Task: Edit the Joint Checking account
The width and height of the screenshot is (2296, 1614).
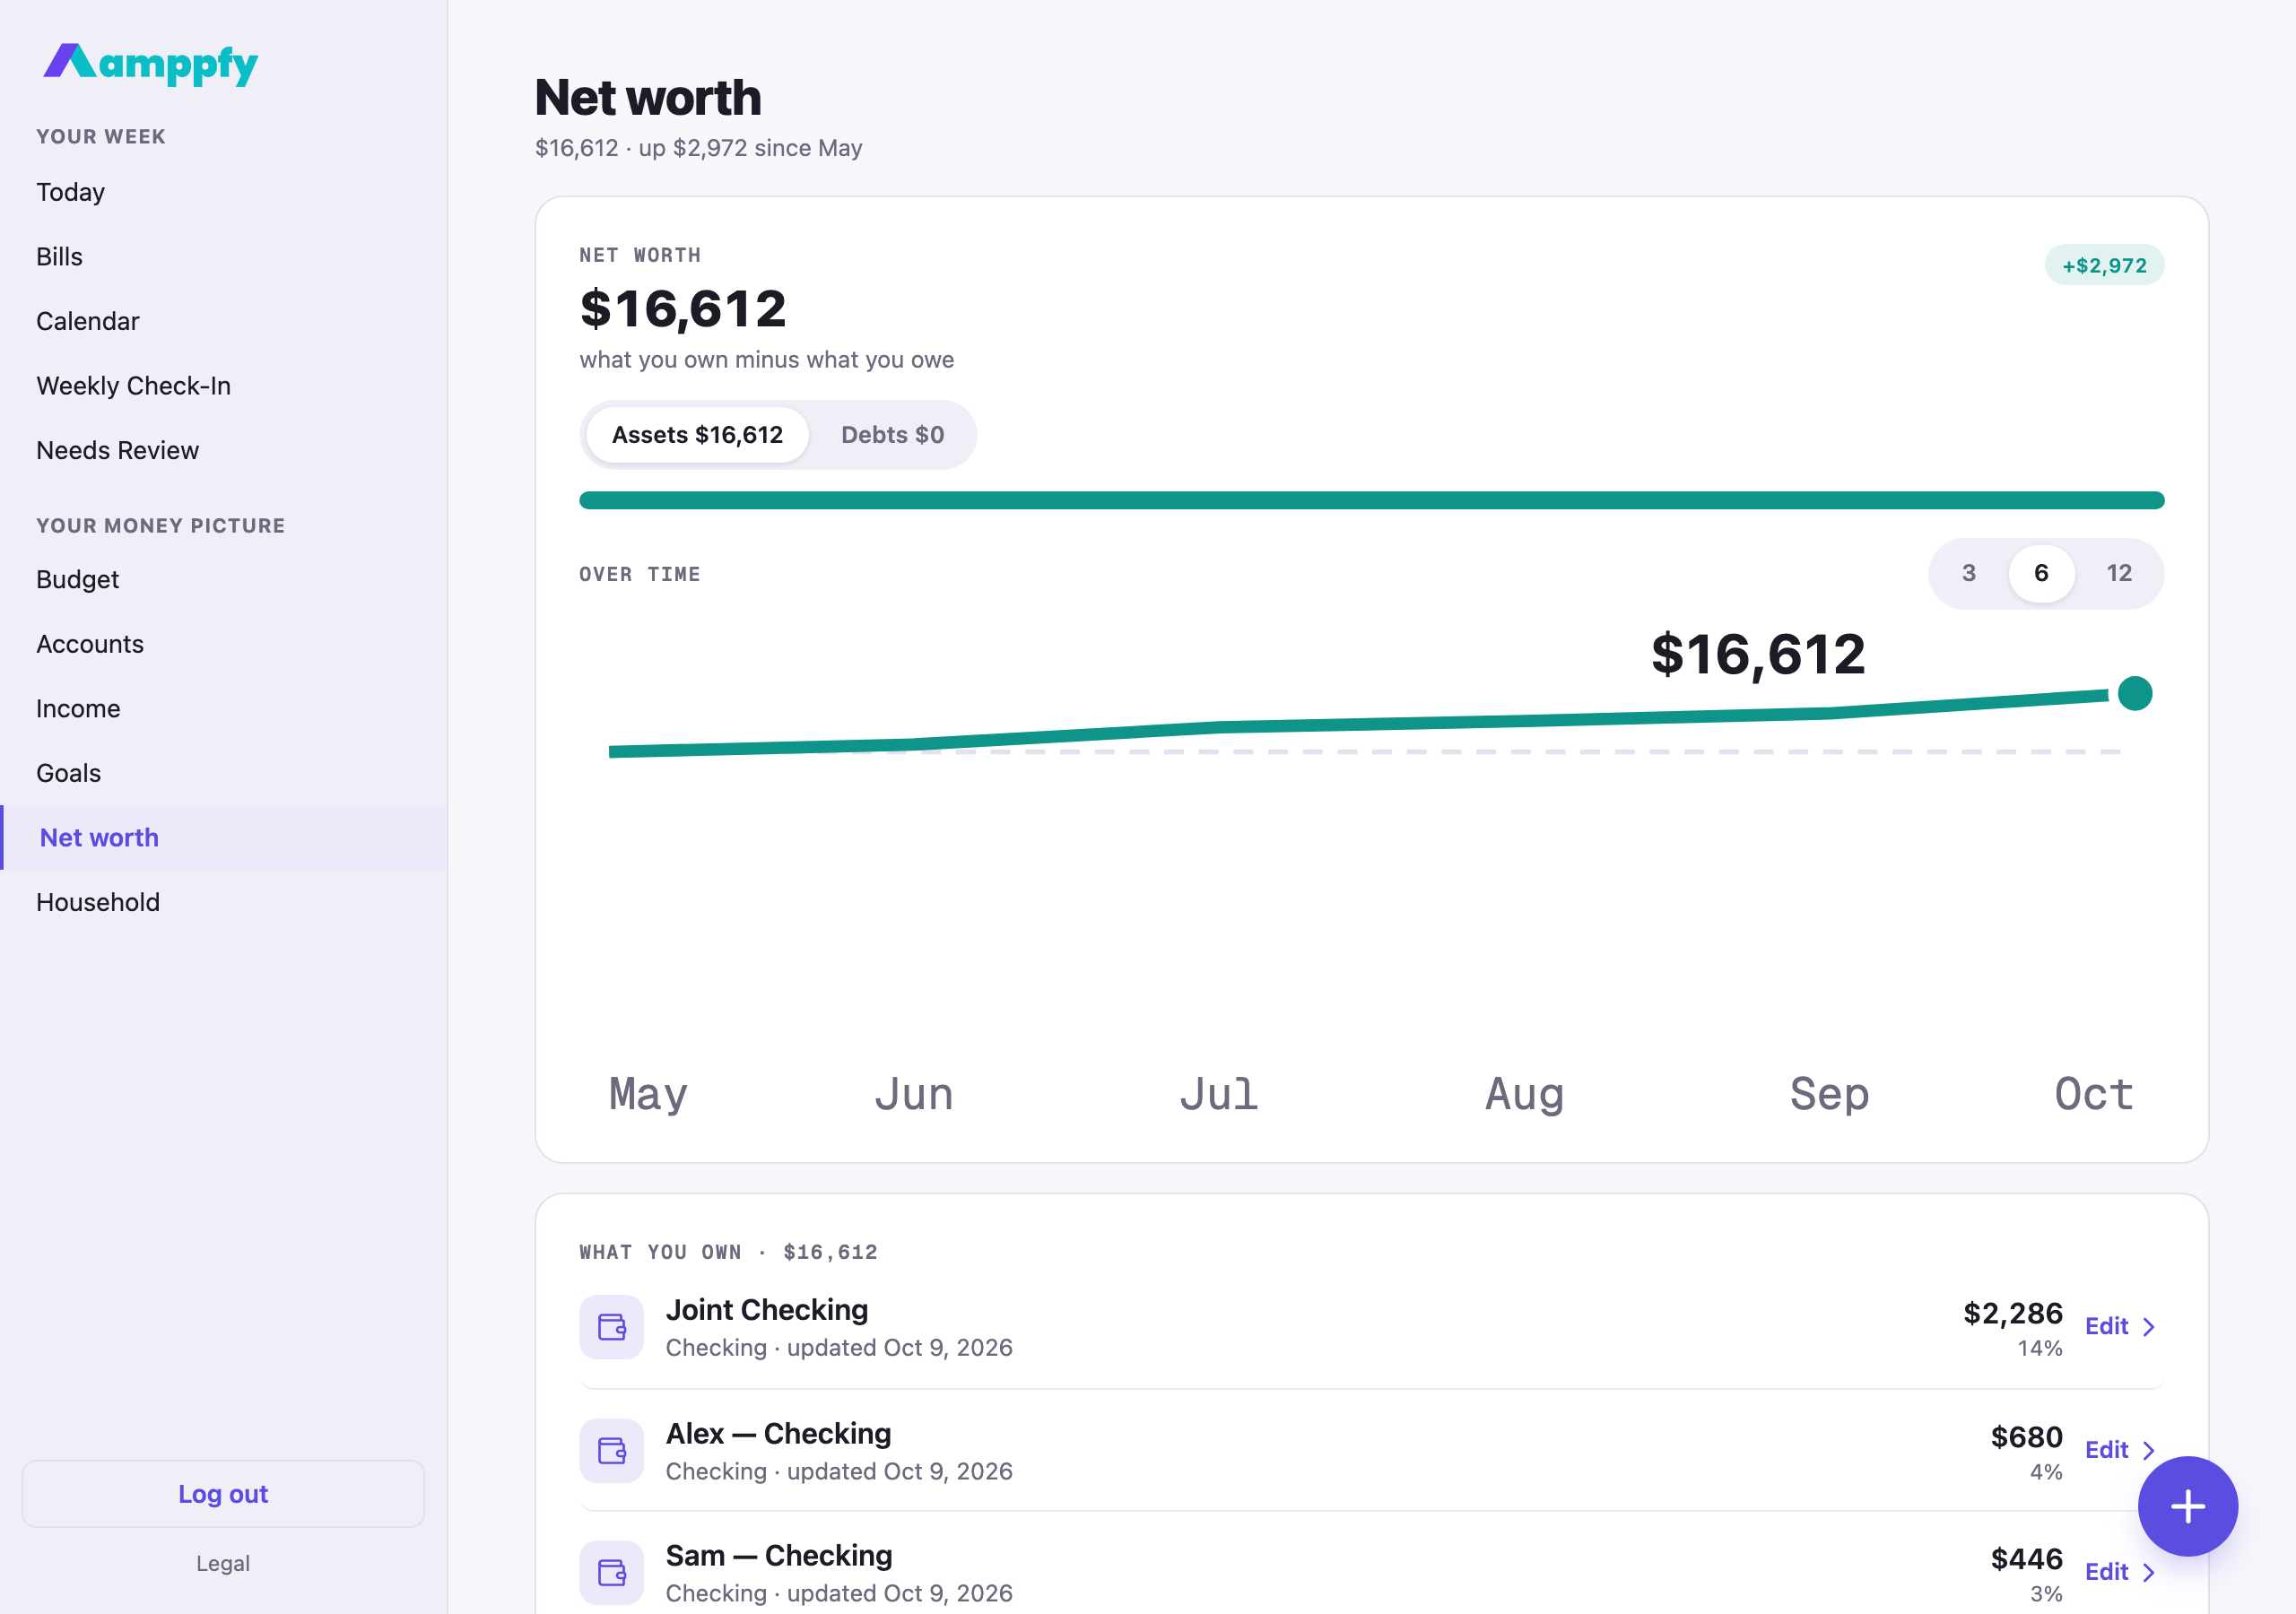Action: click(x=2106, y=1327)
